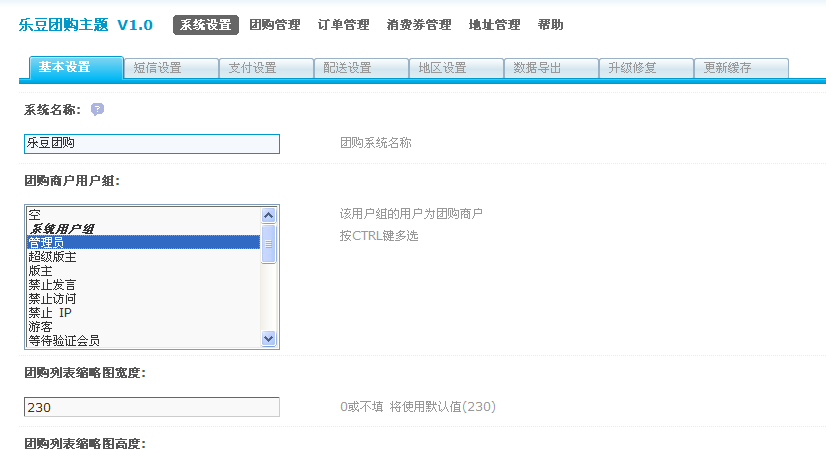Open the 系统设置 menu
This screenshot has height=449, width=826.
[x=206, y=25]
